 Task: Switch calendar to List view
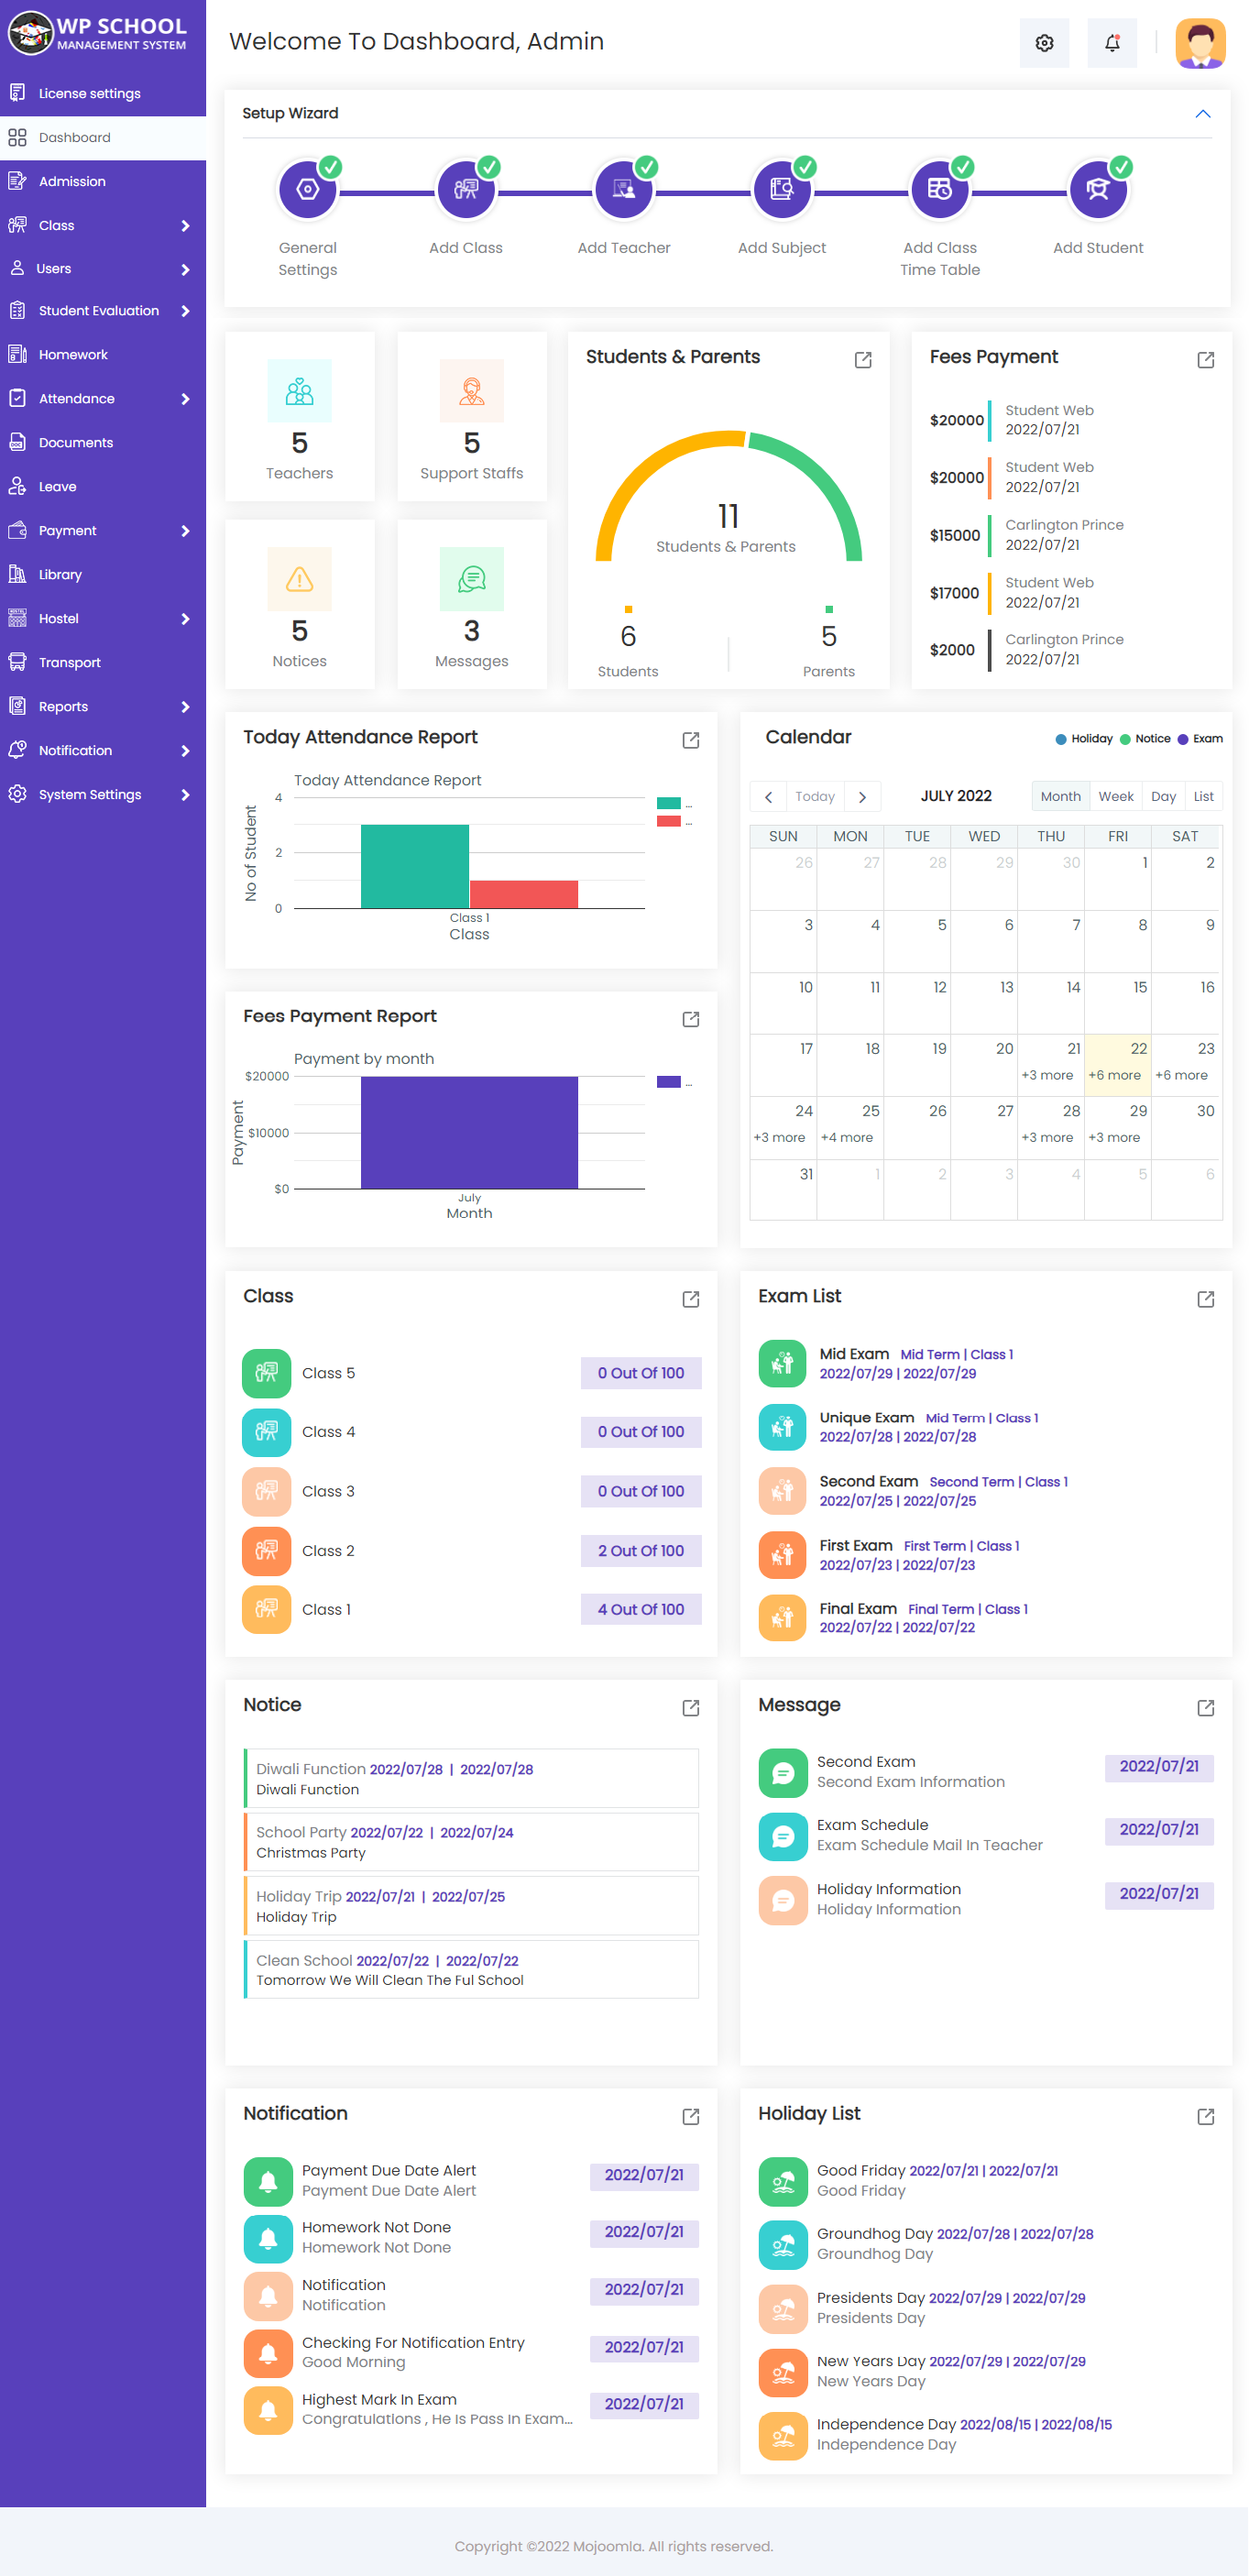[x=1203, y=797]
